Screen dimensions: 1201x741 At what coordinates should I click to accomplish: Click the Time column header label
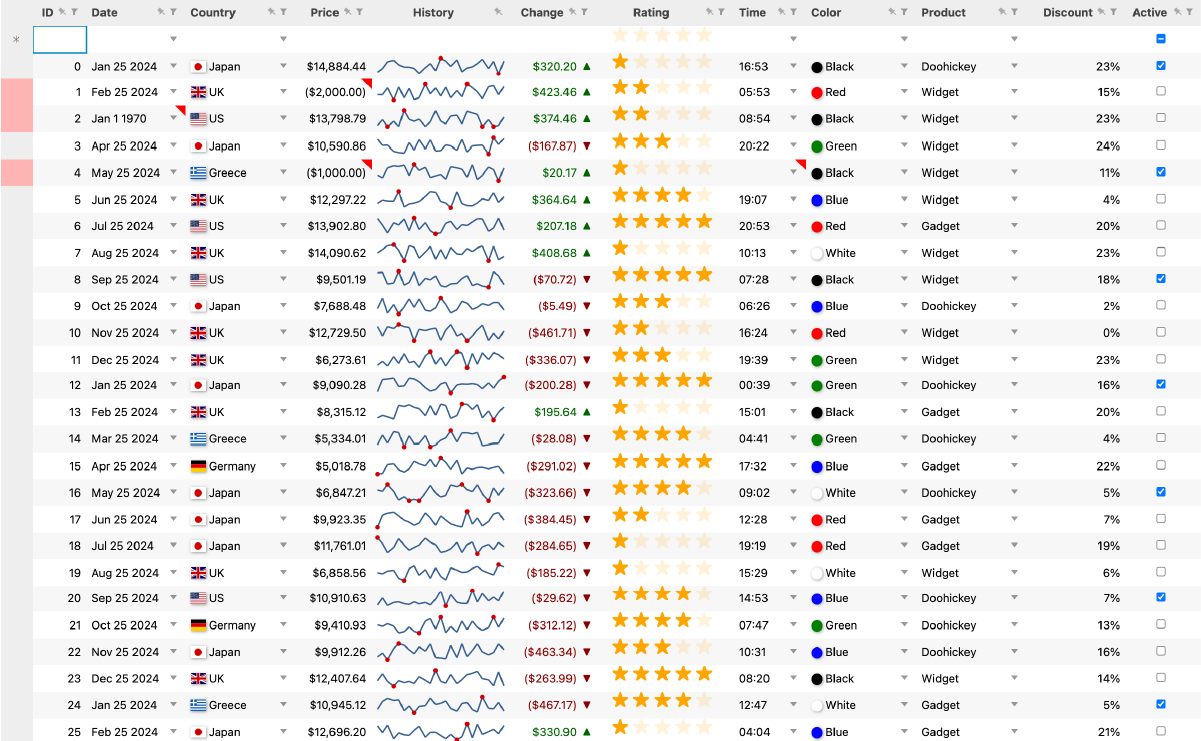752,13
